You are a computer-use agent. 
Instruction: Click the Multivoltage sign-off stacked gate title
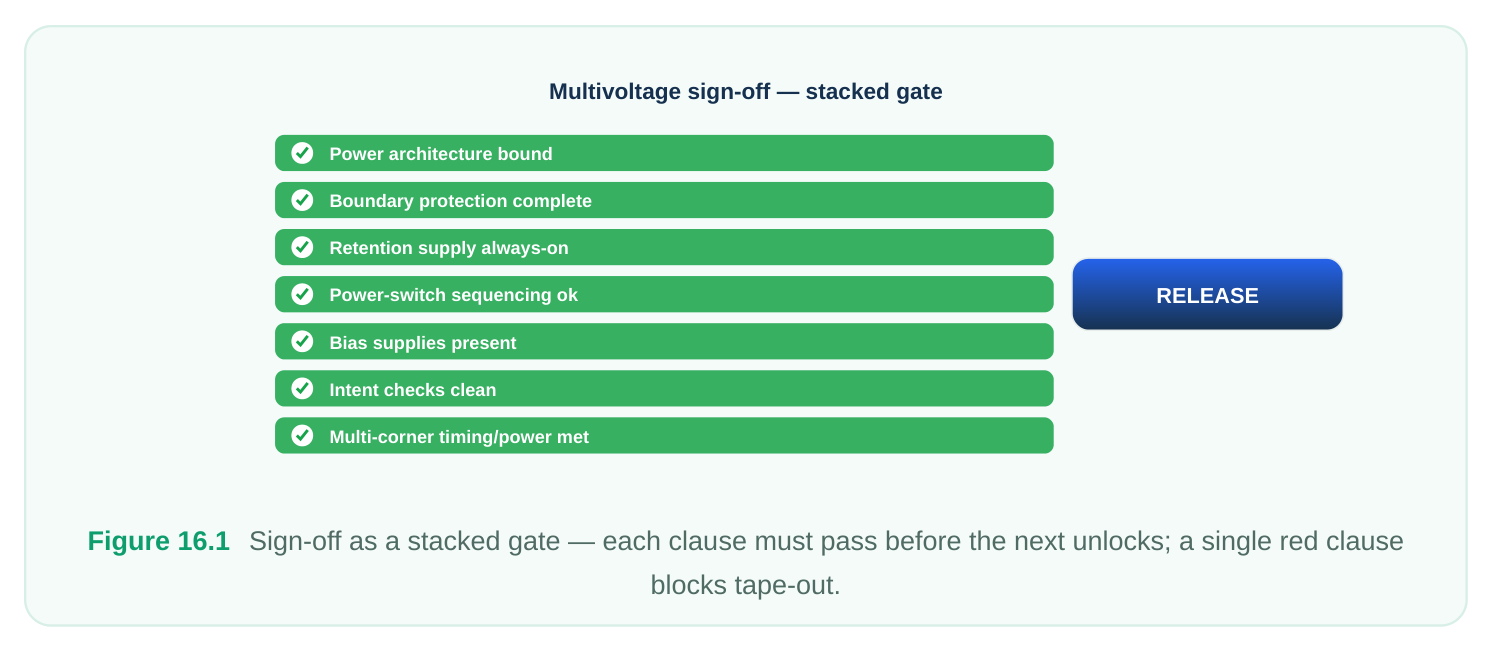746,92
